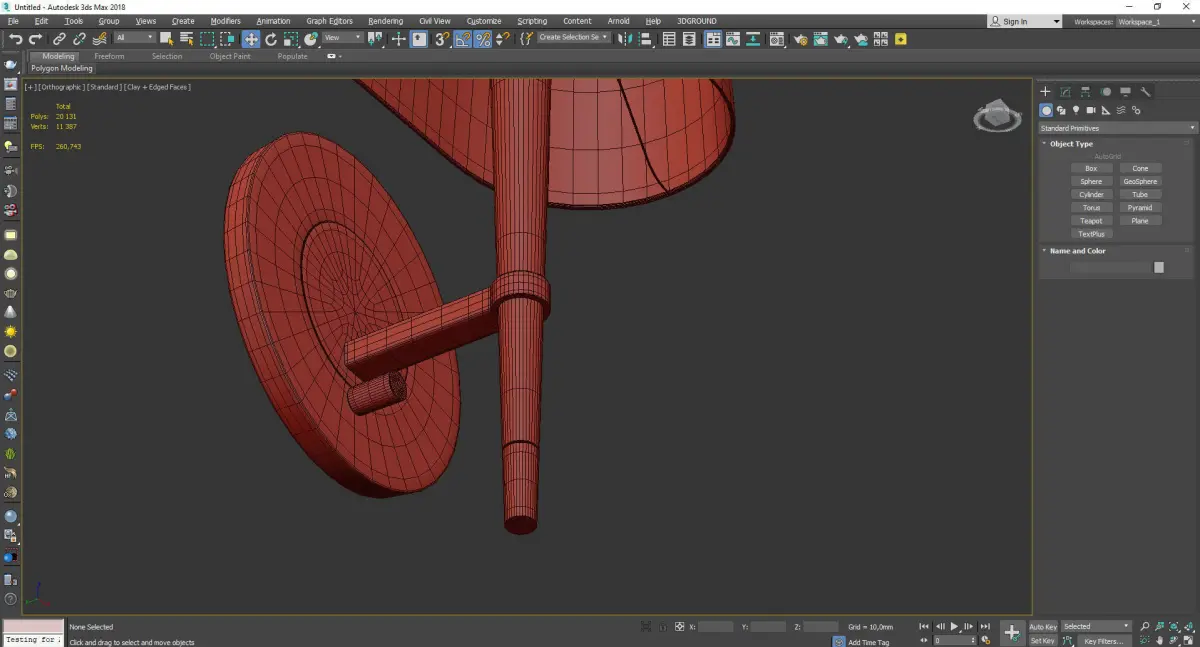
Task: Open the Standard Primitives dropdown
Action: 1117,128
